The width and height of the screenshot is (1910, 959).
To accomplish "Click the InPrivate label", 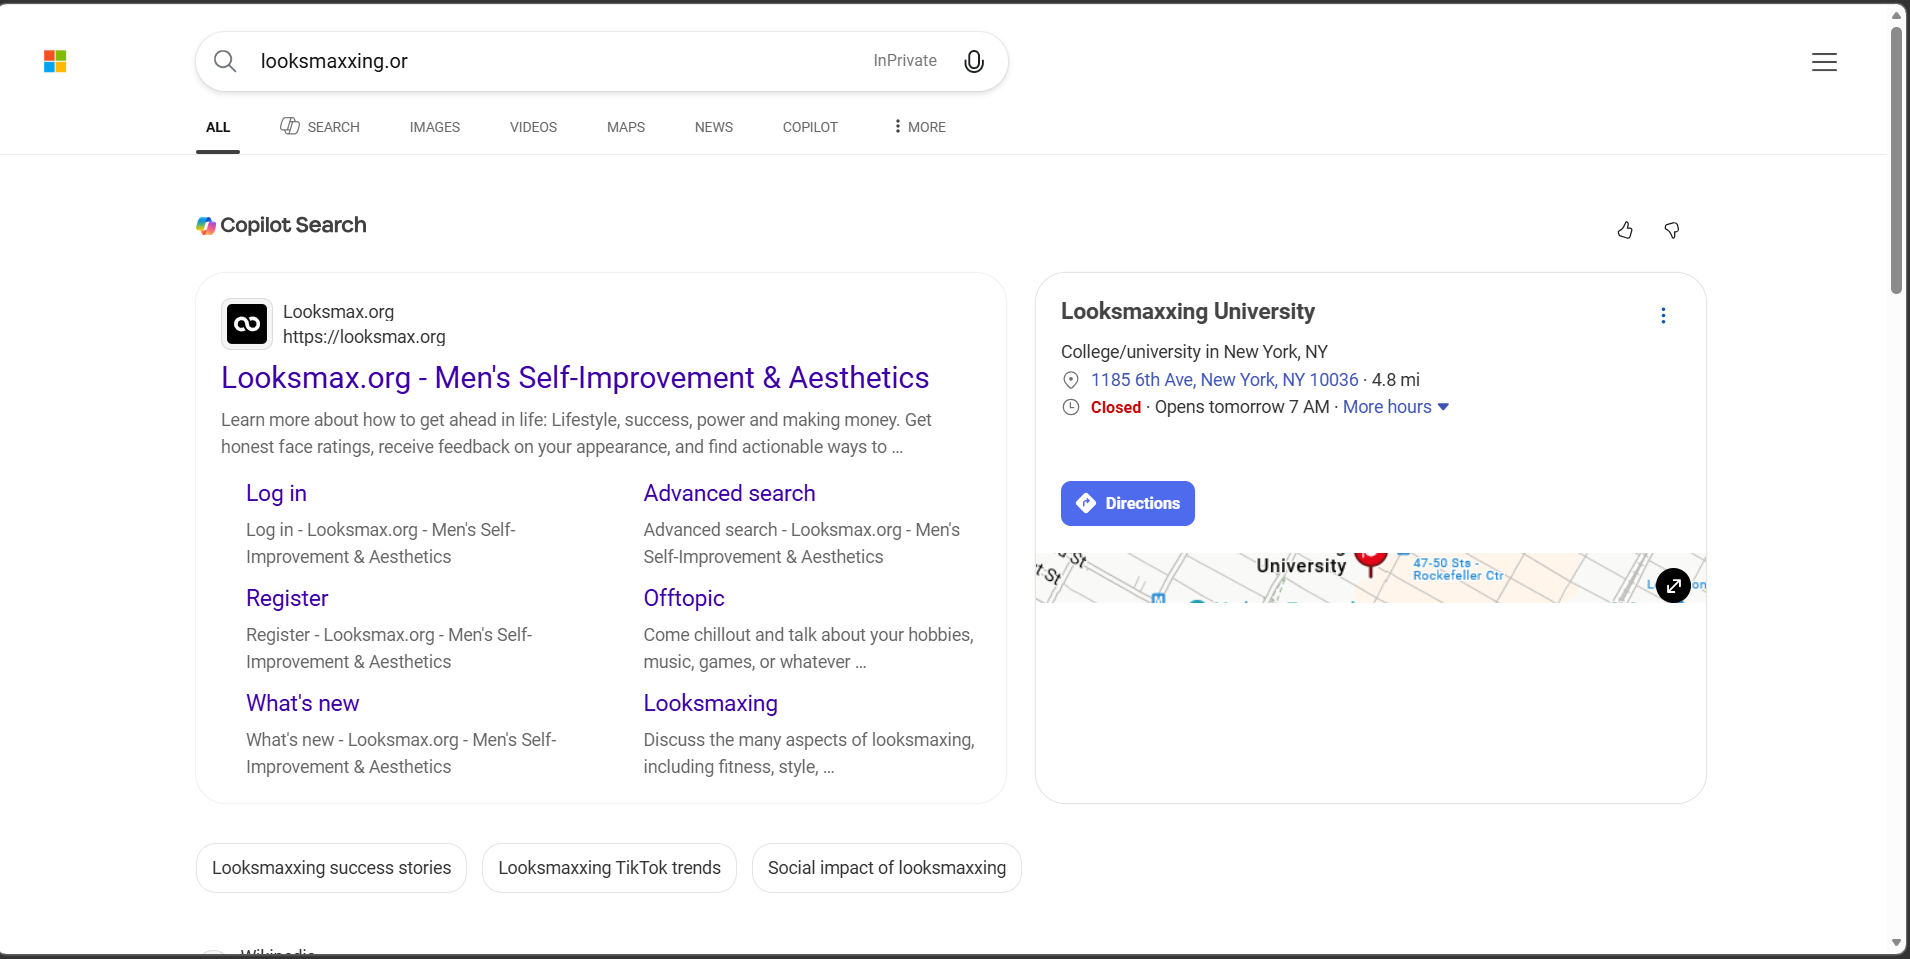I will (905, 61).
